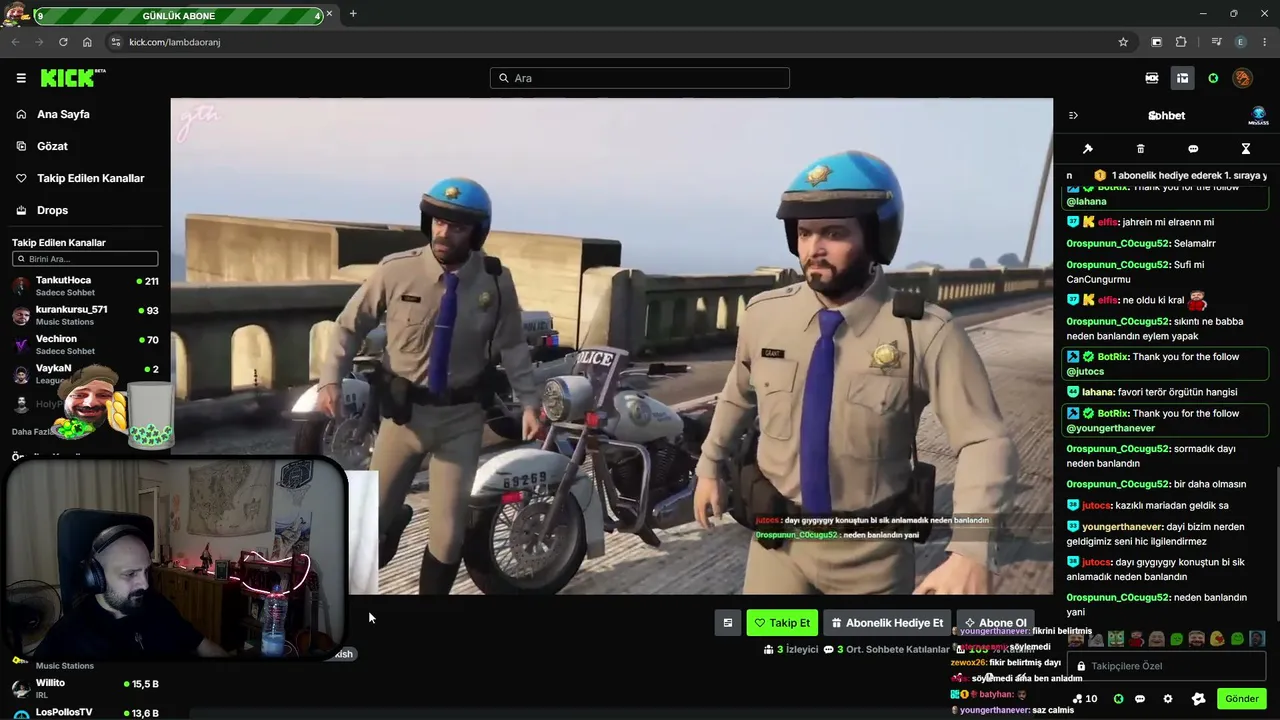Click the hourglass slow mode icon
Viewport: 1280px width, 720px height.
[x=1246, y=149]
